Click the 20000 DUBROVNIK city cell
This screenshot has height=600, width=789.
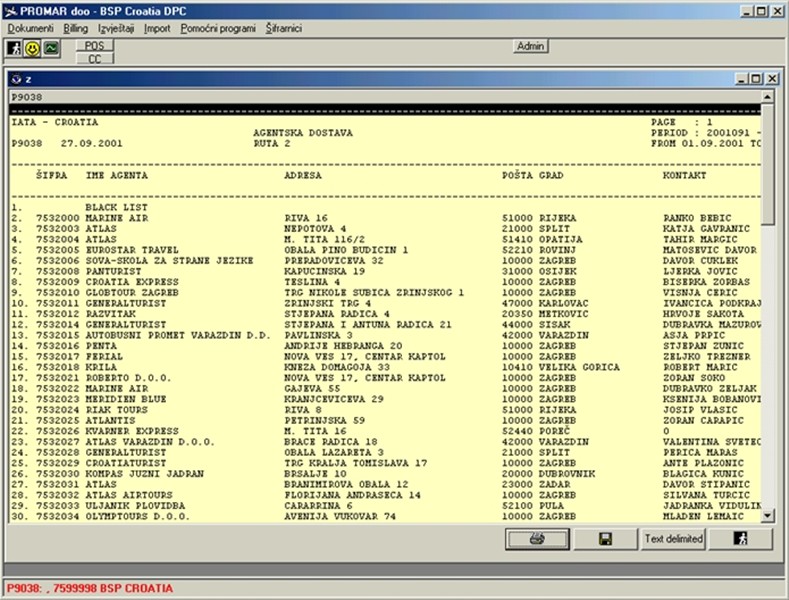[548, 474]
